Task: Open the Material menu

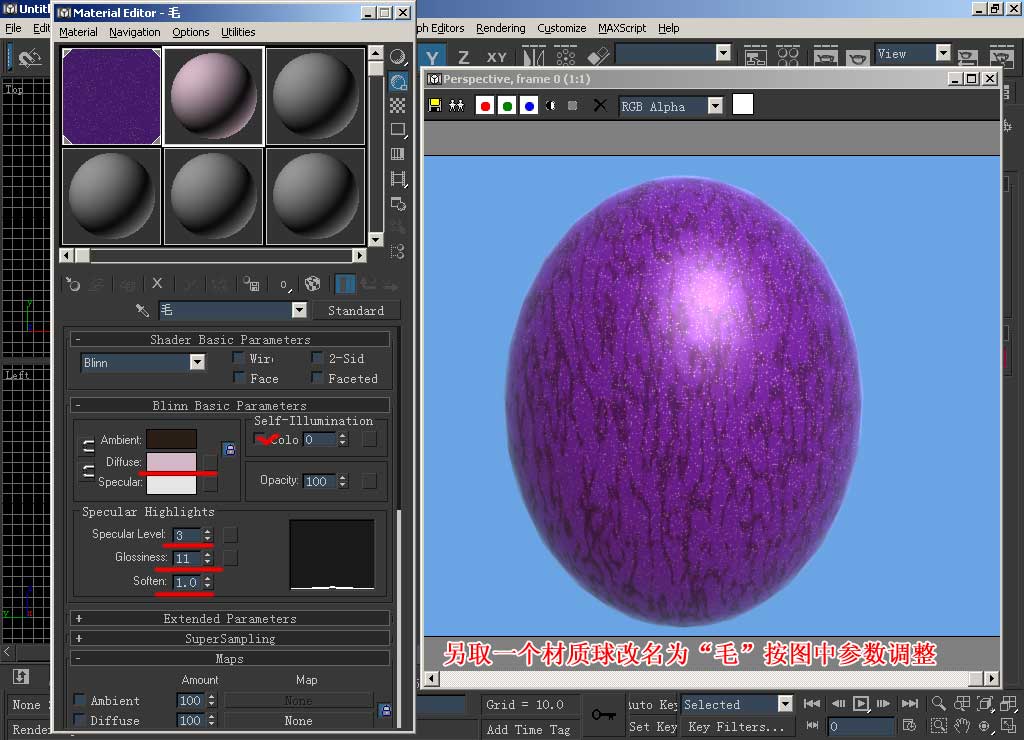Action: coord(78,32)
